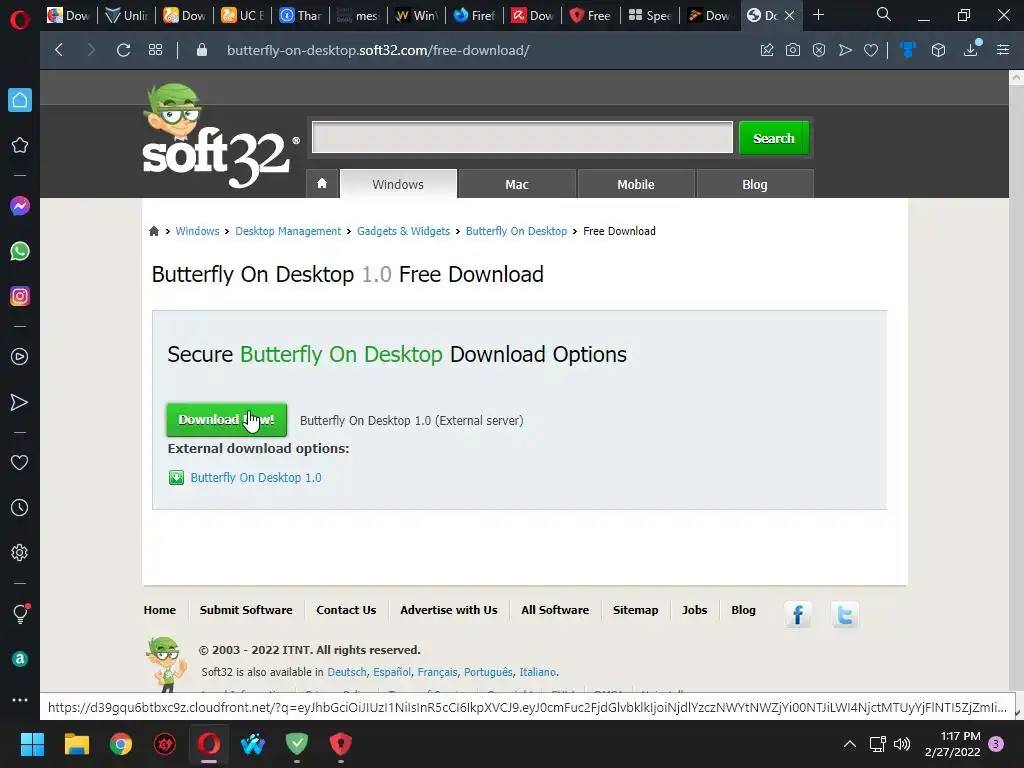Click external Butterfly On Desktop 1.0 link
The height and width of the screenshot is (768, 1024).
256,477
